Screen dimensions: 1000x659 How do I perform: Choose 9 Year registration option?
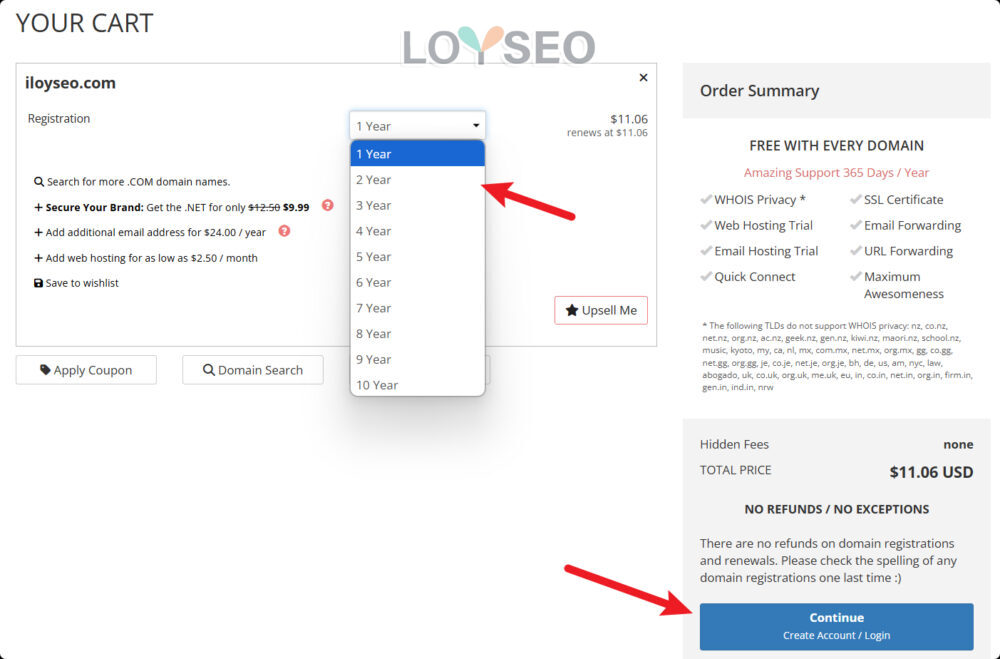(x=417, y=359)
